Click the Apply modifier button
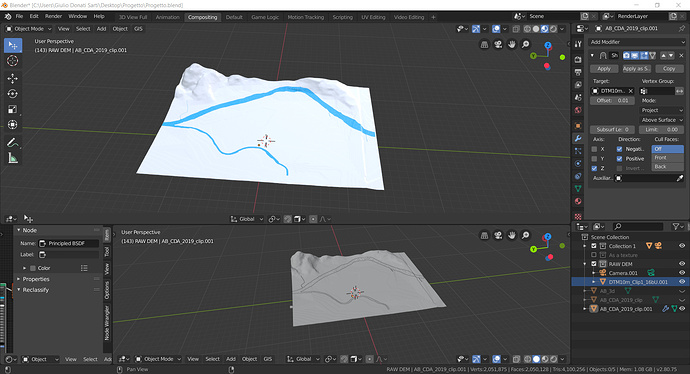This screenshot has height=374, width=690. 604,69
